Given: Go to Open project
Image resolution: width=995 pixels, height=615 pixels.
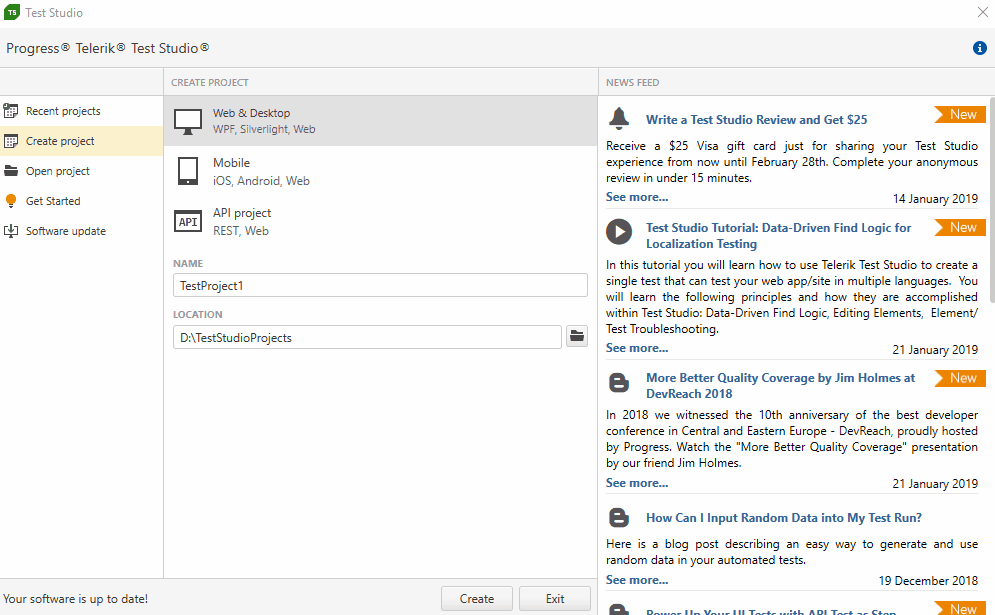Looking at the screenshot, I should click(81, 171).
